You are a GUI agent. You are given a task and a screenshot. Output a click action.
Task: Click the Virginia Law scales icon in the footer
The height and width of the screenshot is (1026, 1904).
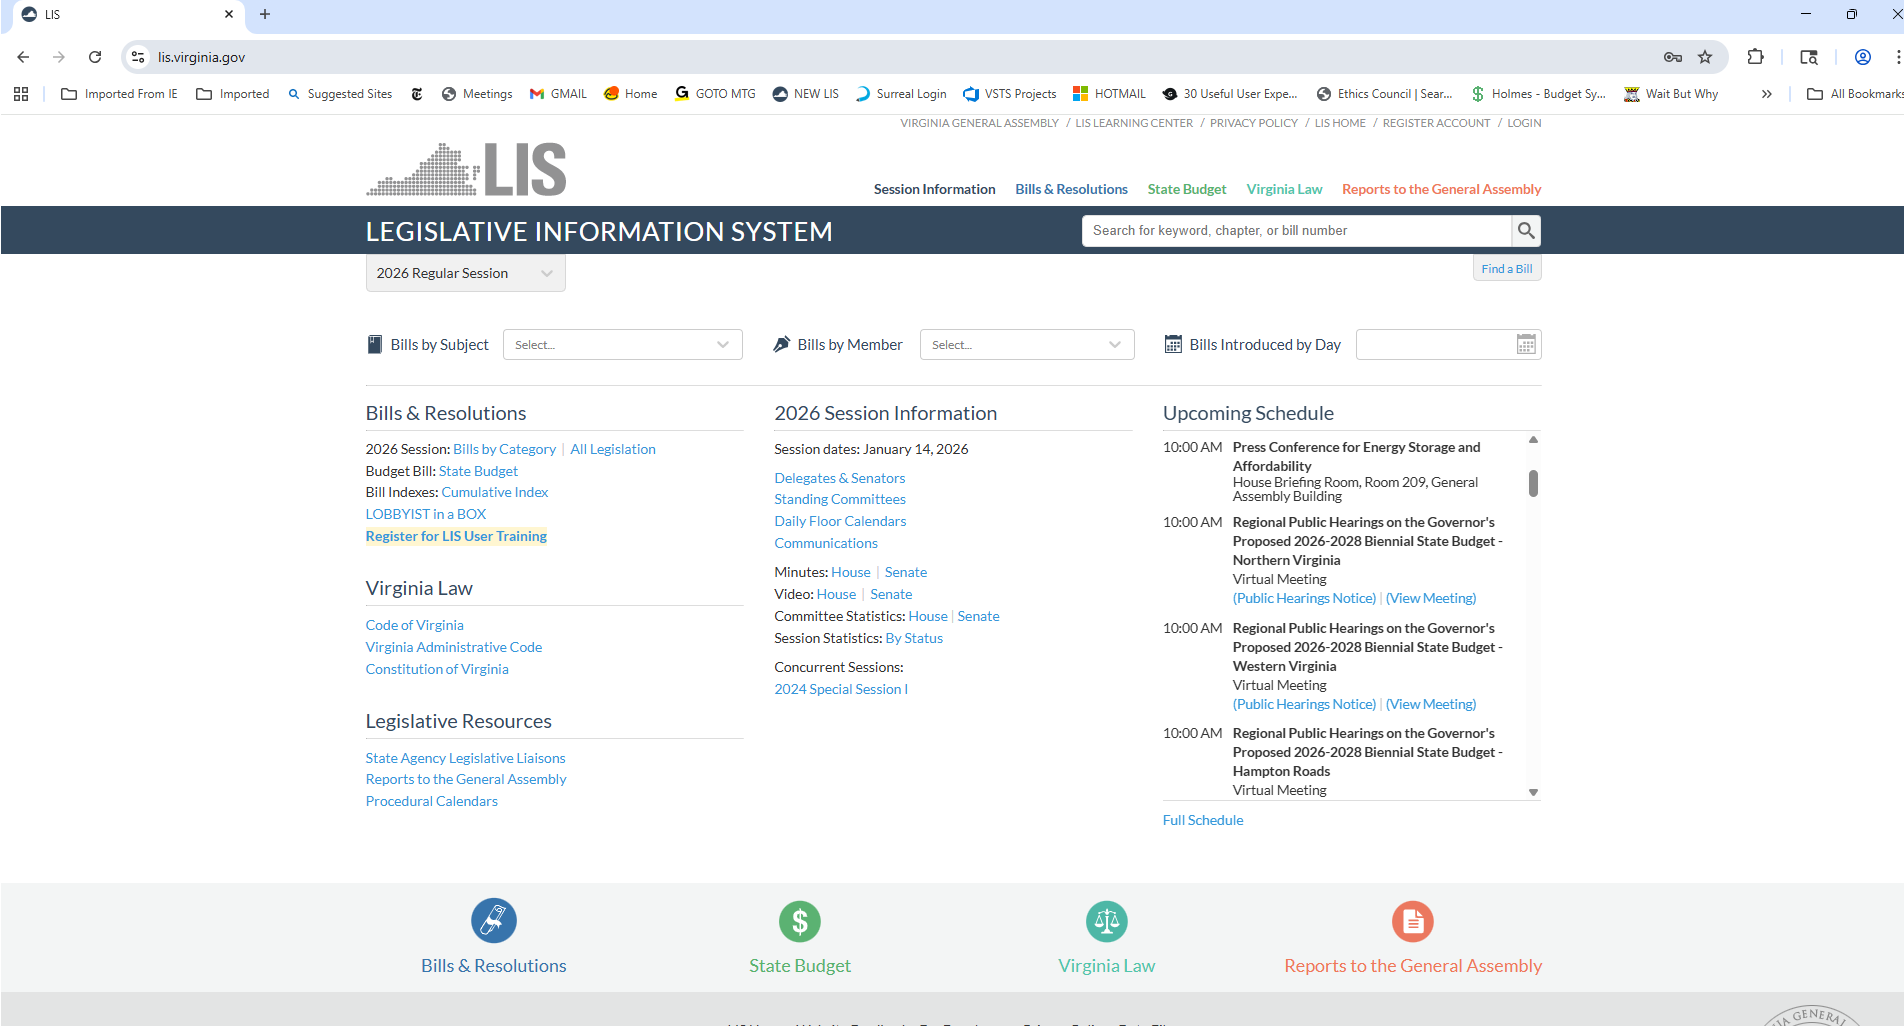click(1106, 921)
